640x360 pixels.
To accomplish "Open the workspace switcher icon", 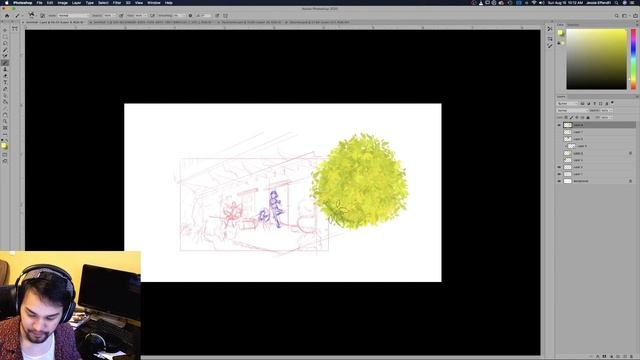I will click(624, 16).
